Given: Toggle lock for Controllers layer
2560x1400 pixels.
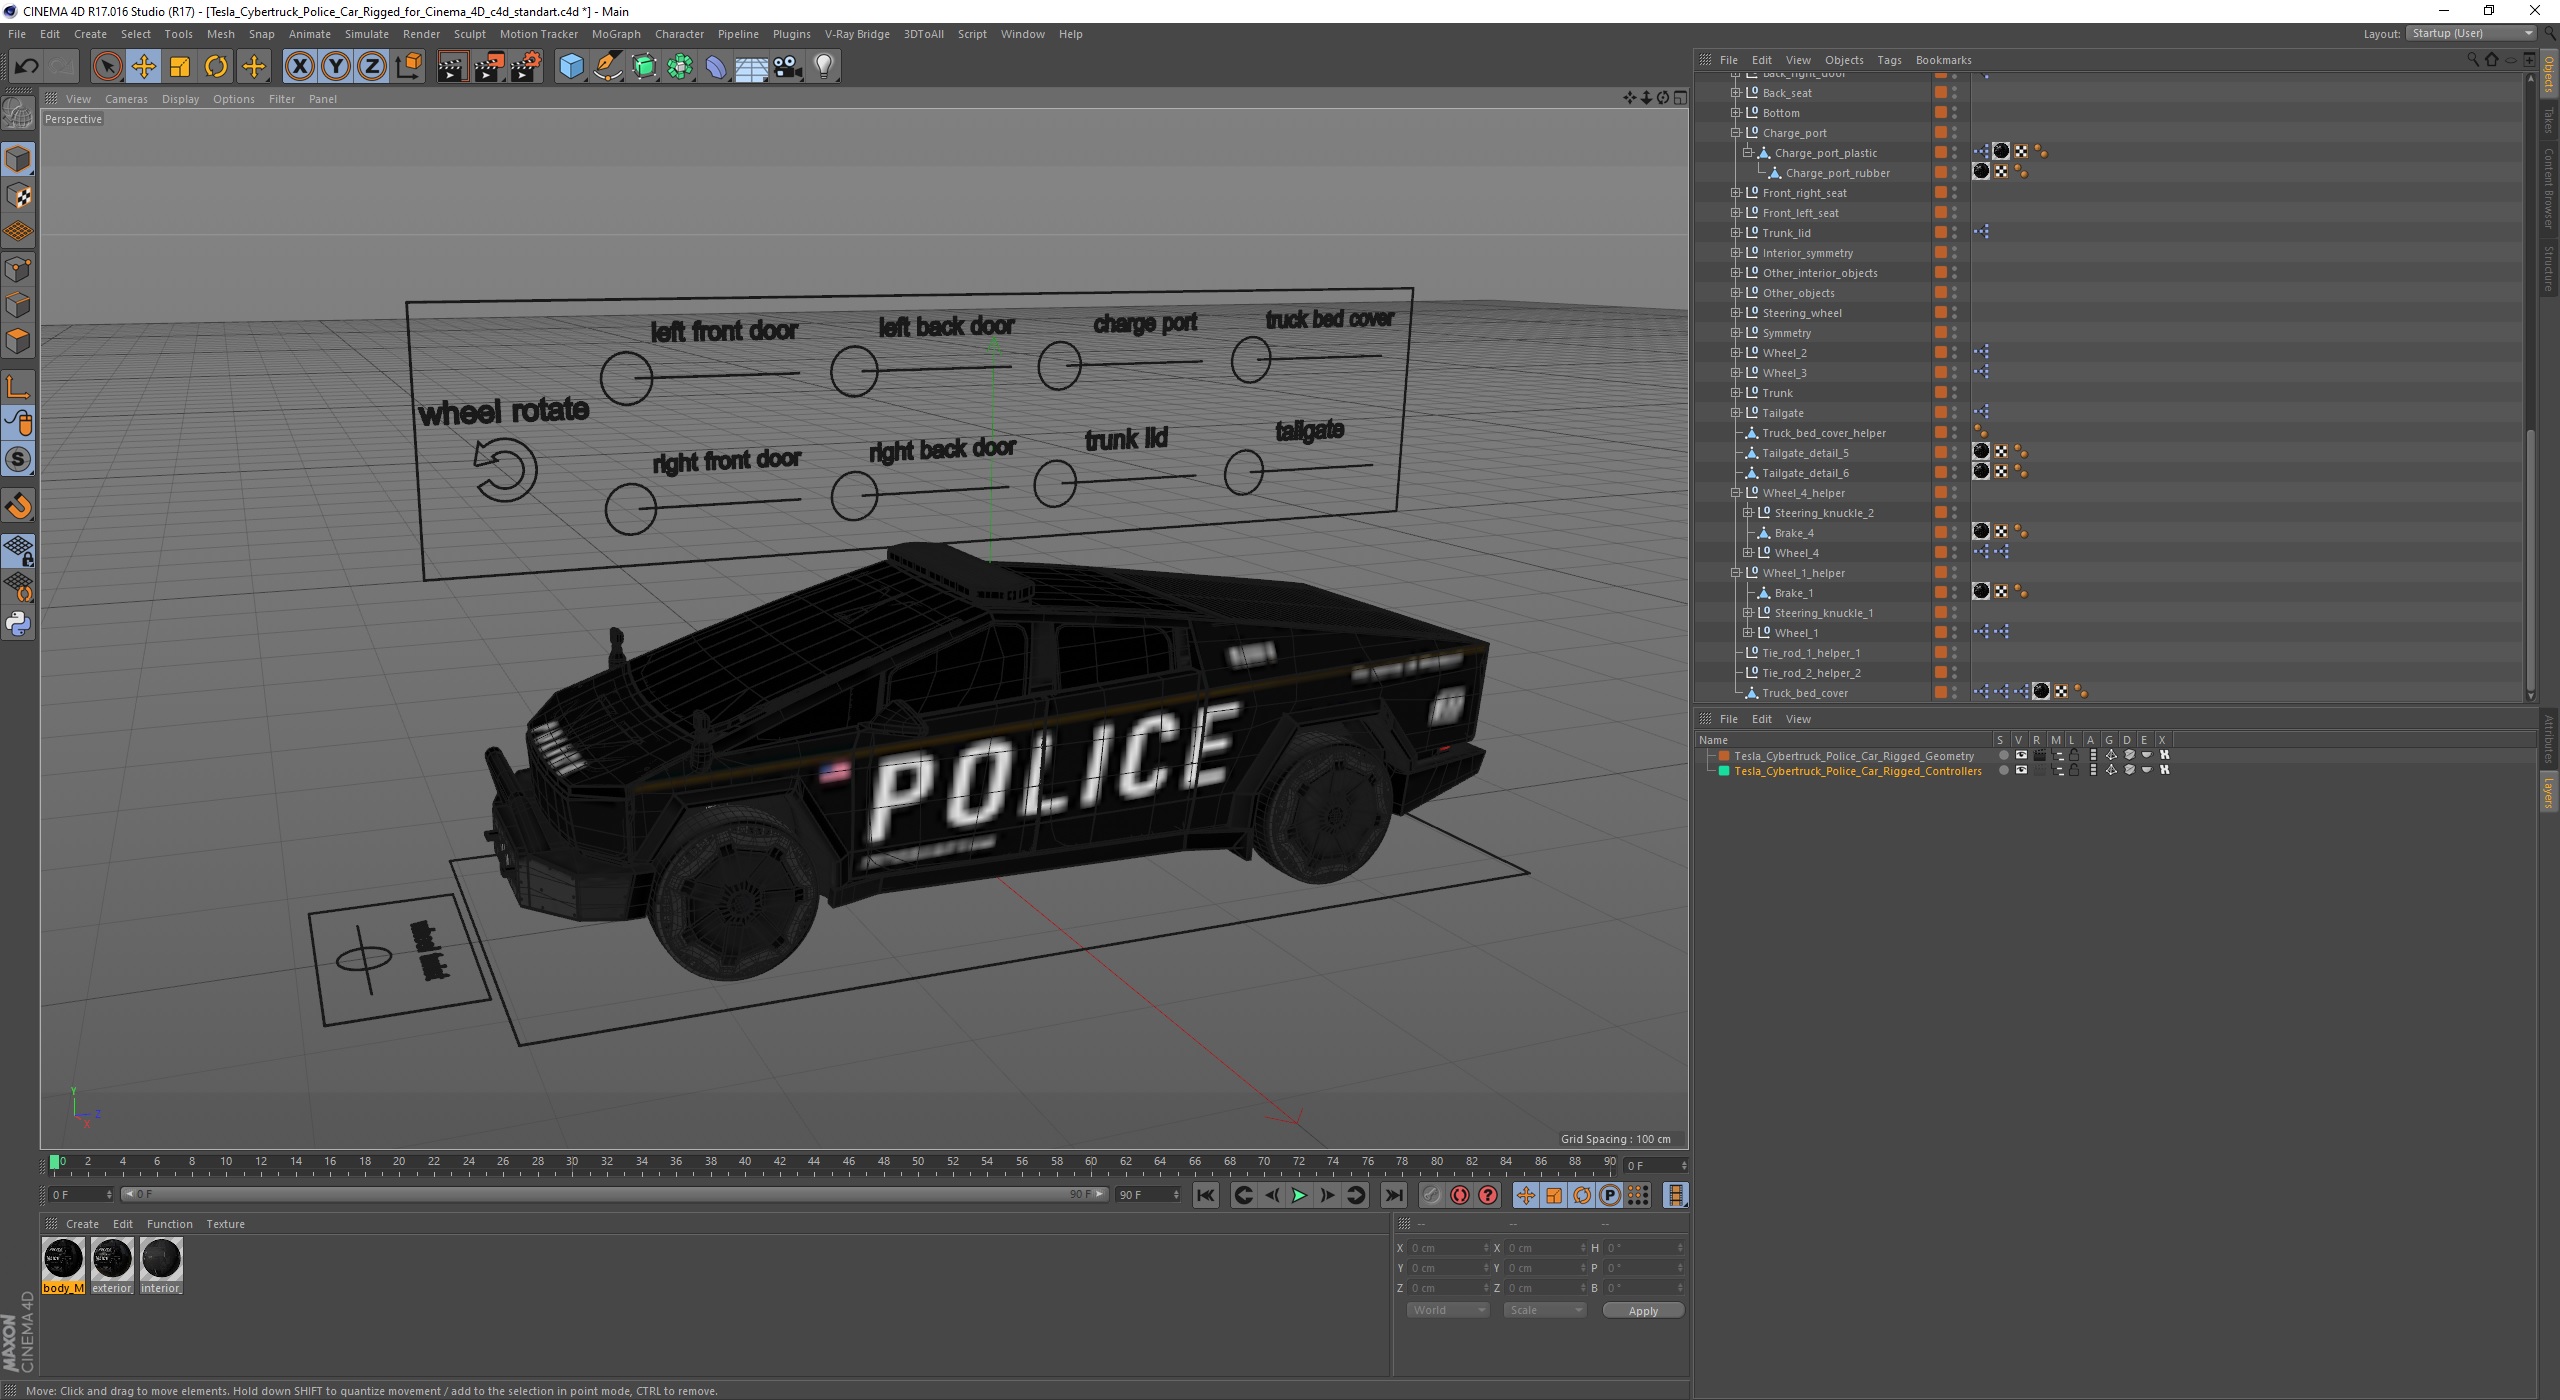Looking at the screenshot, I should pos(2075,771).
